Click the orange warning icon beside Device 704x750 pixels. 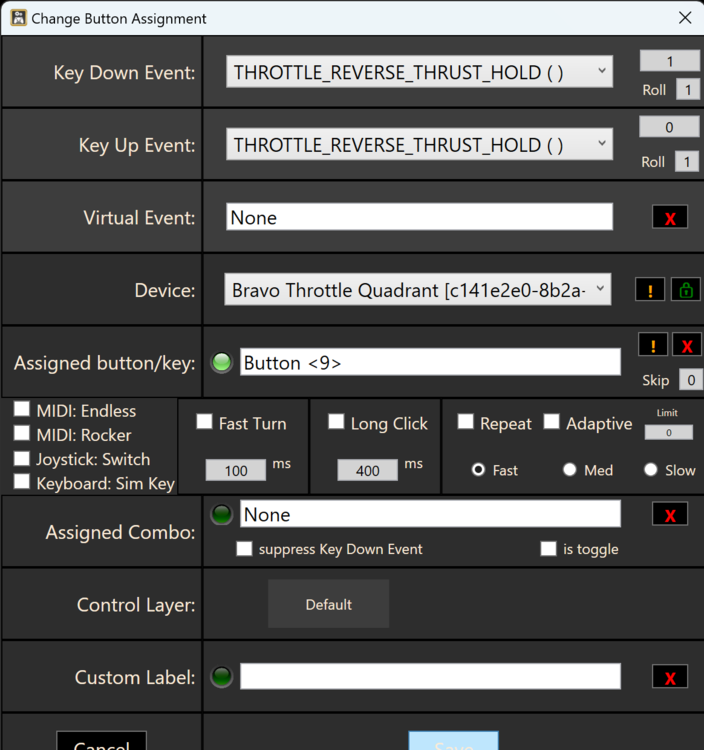[x=650, y=290]
